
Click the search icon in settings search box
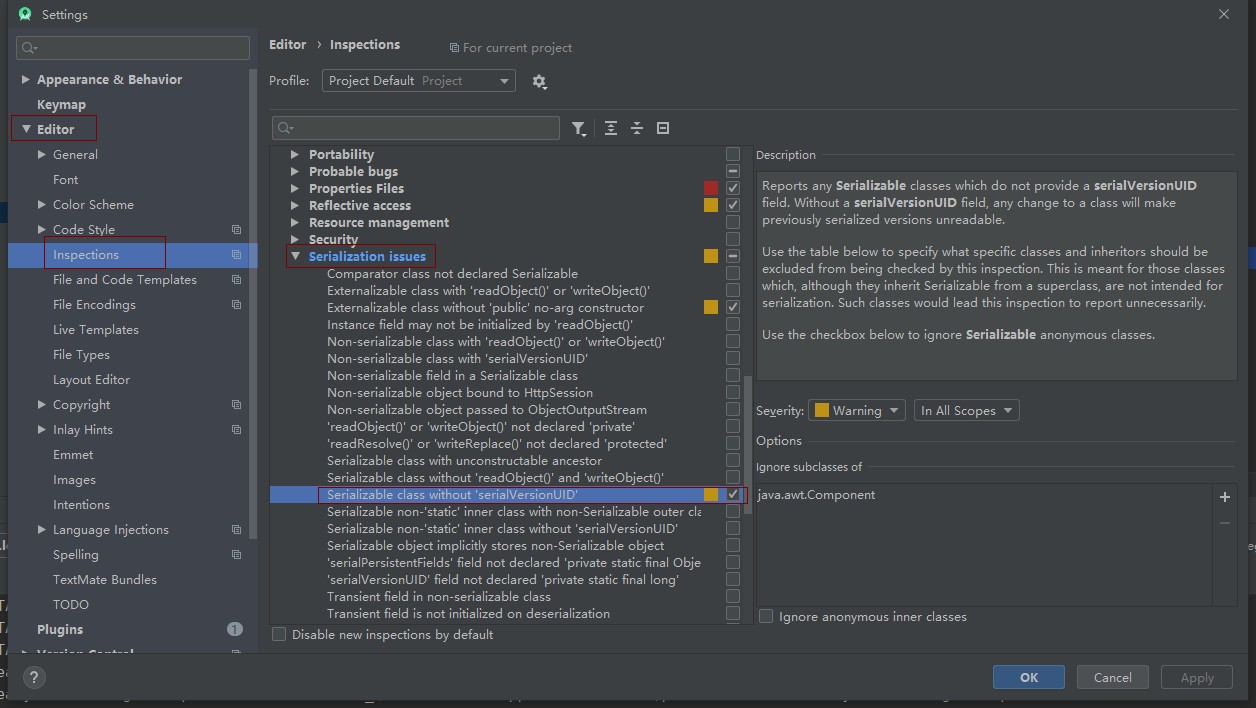click(x=29, y=48)
